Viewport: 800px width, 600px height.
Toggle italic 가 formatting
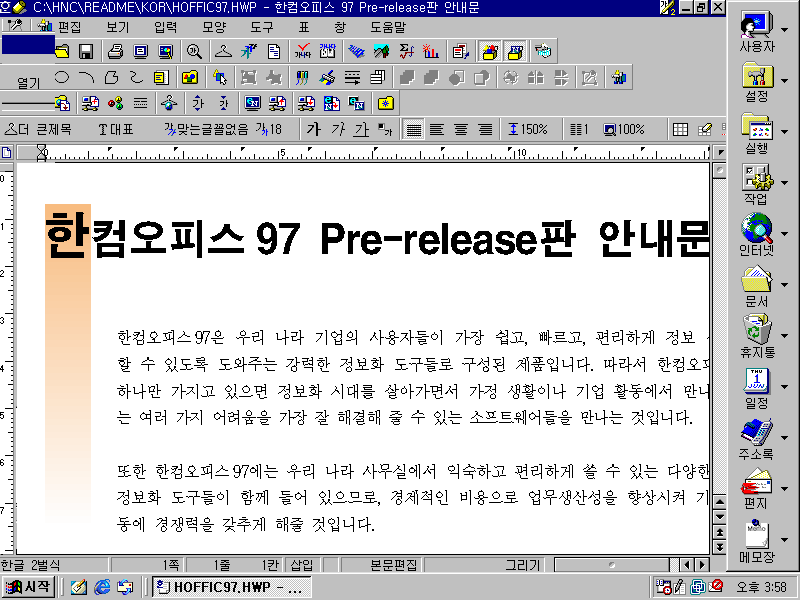point(338,130)
